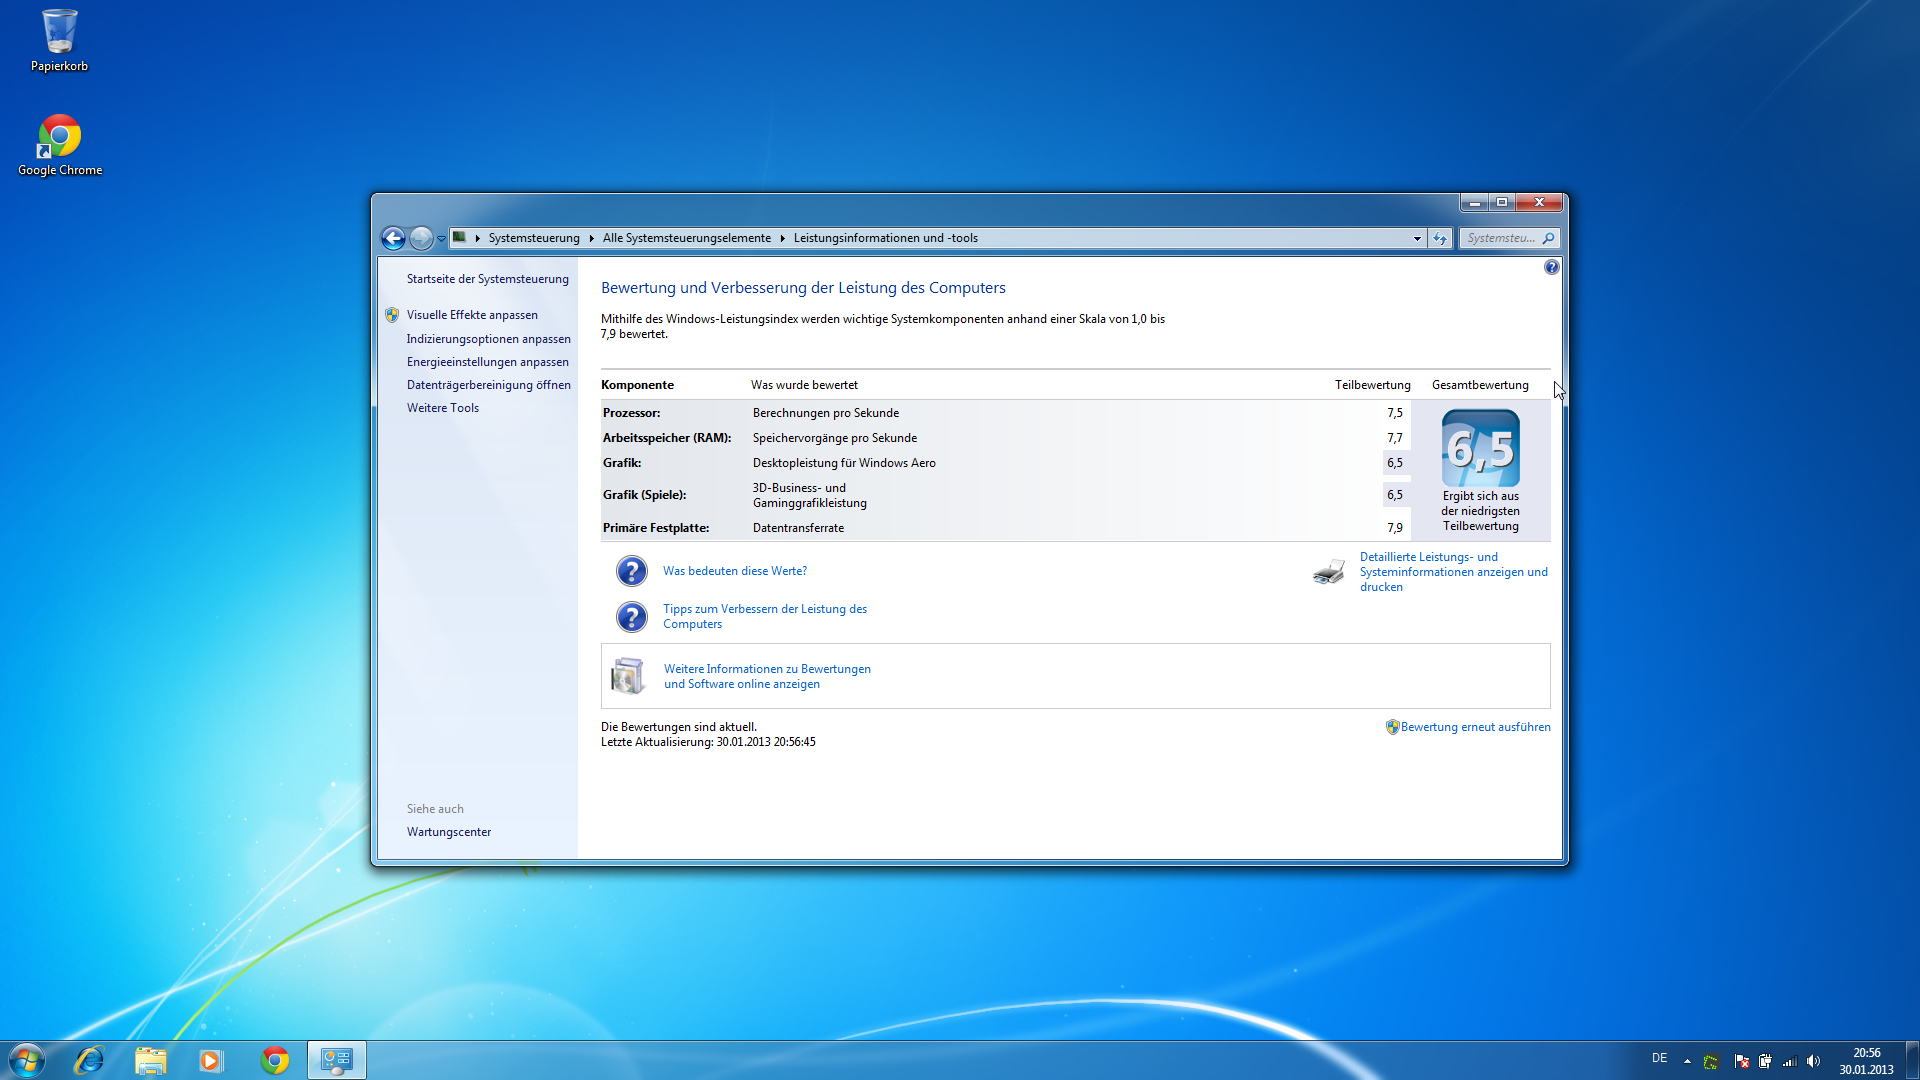Viewport: 1920px width, 1080px height.
Task: Open 'Visuelle Effekte anpassen' link
Action: coord(472,315)
